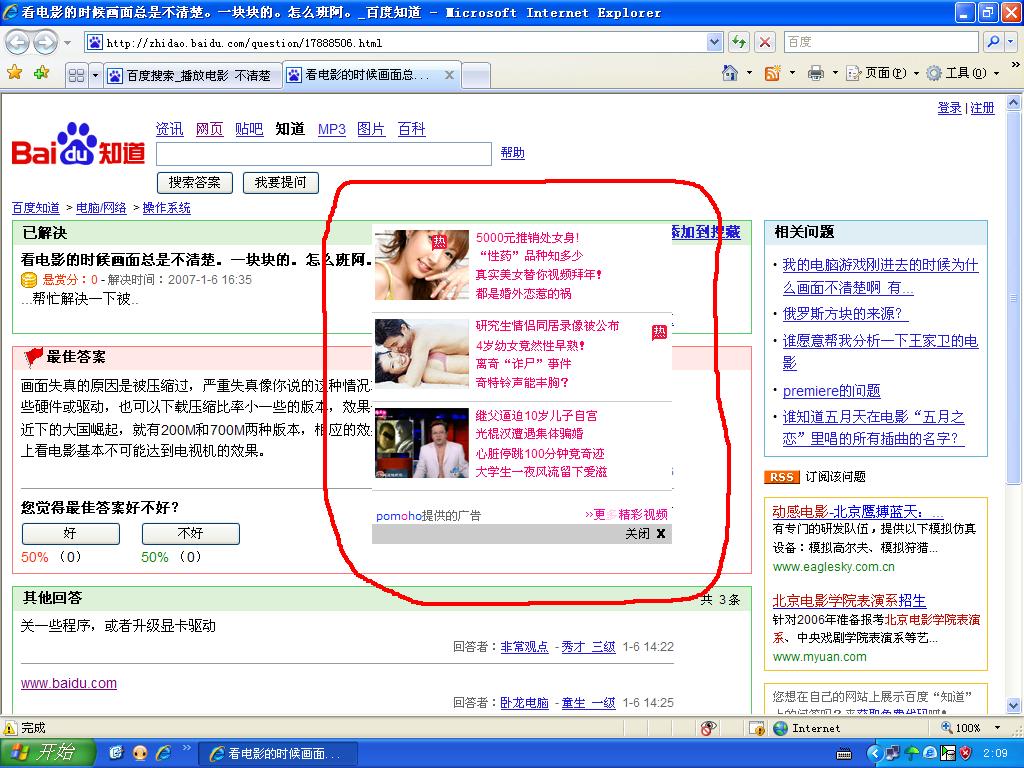The width and height of the screenshot is (1024, 768).
Task: Open the 北京电影学院表演系招生 ad link
Action: tap(849, 600)
